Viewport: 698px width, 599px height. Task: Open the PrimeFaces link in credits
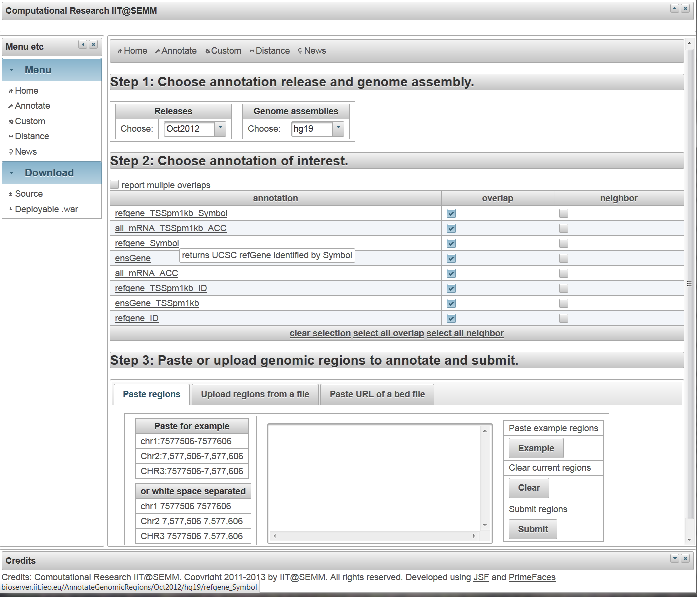pos(532,577)
